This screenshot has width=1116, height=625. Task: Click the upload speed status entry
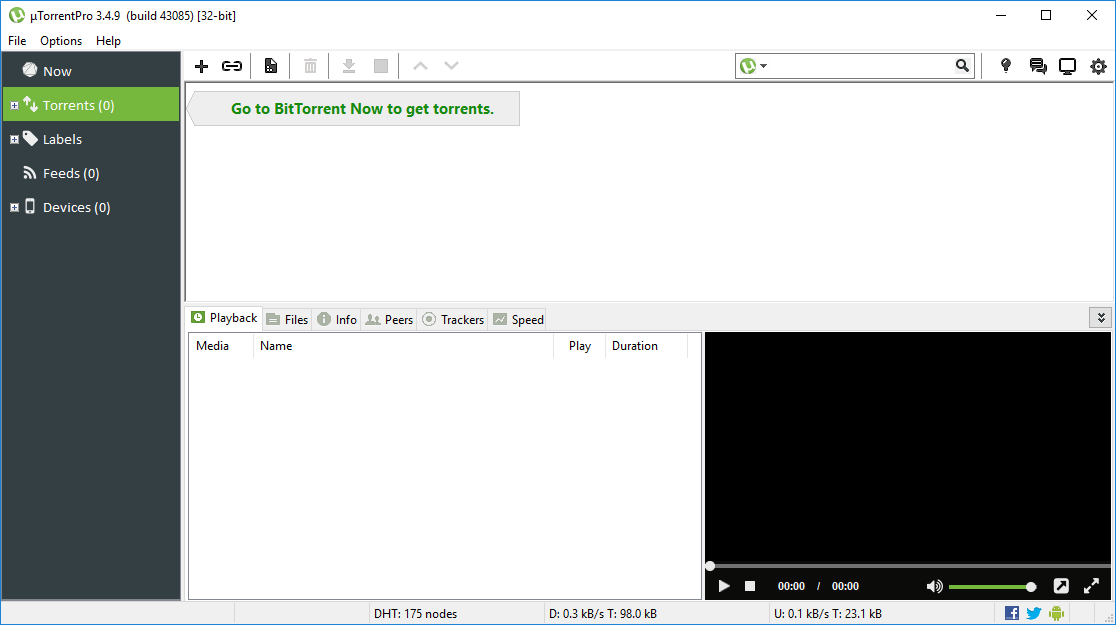click(828, 614)
